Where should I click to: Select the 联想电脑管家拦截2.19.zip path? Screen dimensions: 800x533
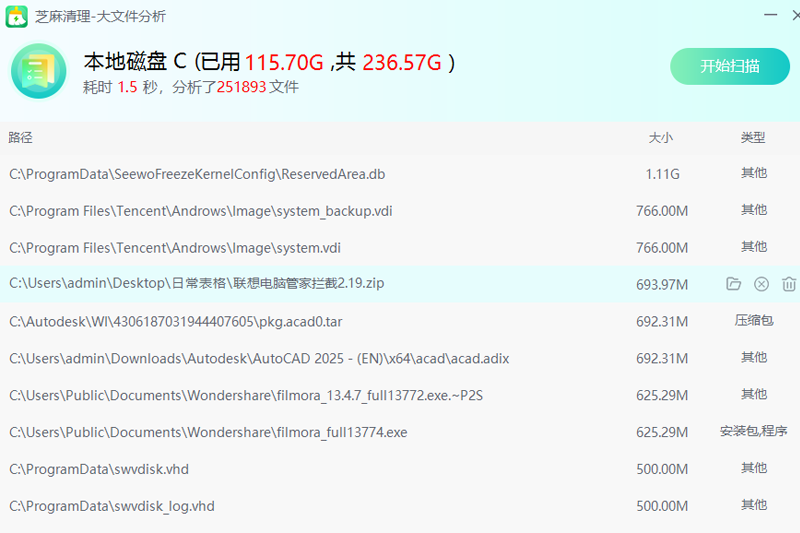click(196, 283)
